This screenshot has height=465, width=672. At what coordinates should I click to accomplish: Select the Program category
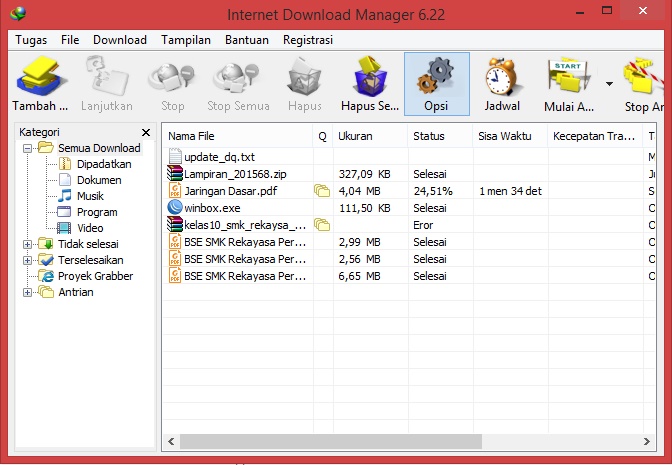pos(97,212)
